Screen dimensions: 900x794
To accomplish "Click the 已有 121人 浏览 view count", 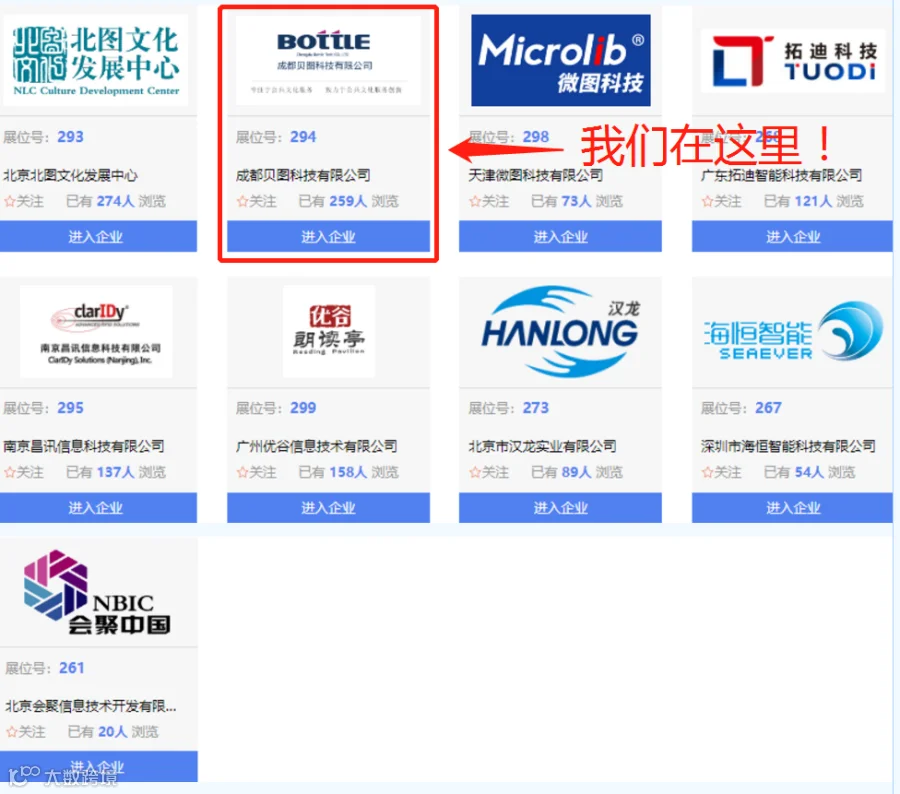I will click(x=814, y=202).
